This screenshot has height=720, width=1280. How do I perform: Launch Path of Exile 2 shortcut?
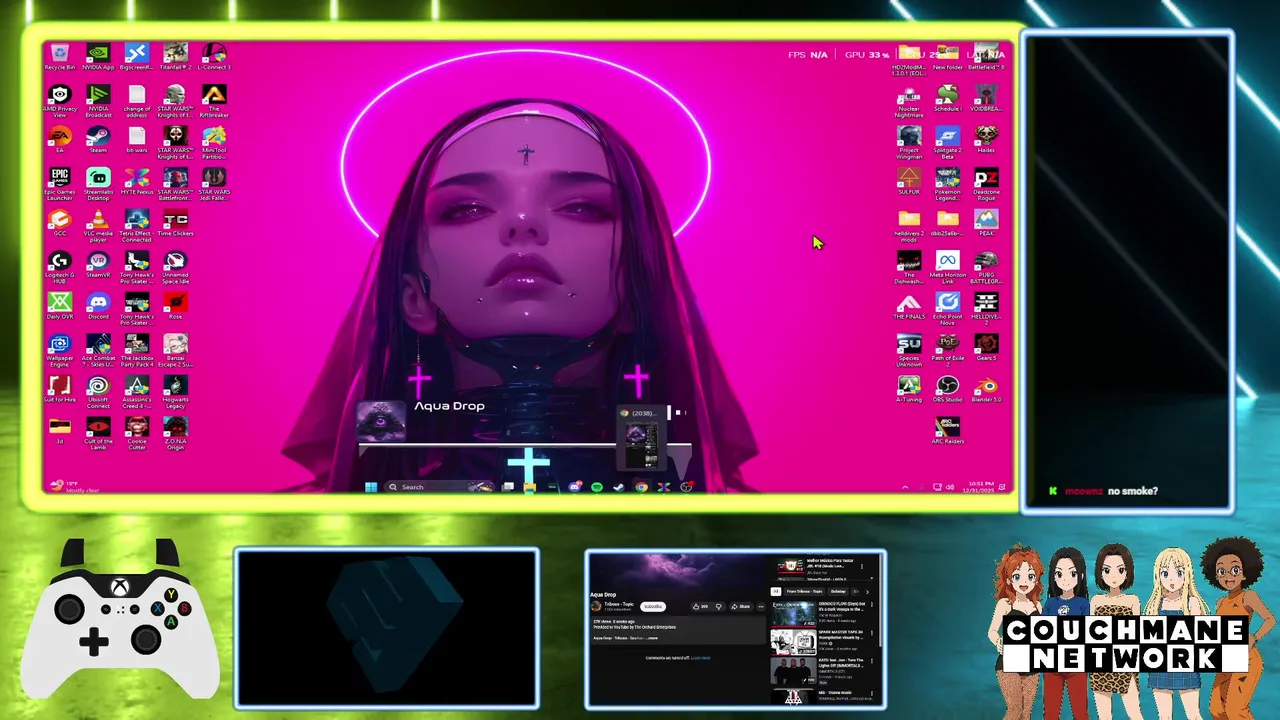pos(947,349)
